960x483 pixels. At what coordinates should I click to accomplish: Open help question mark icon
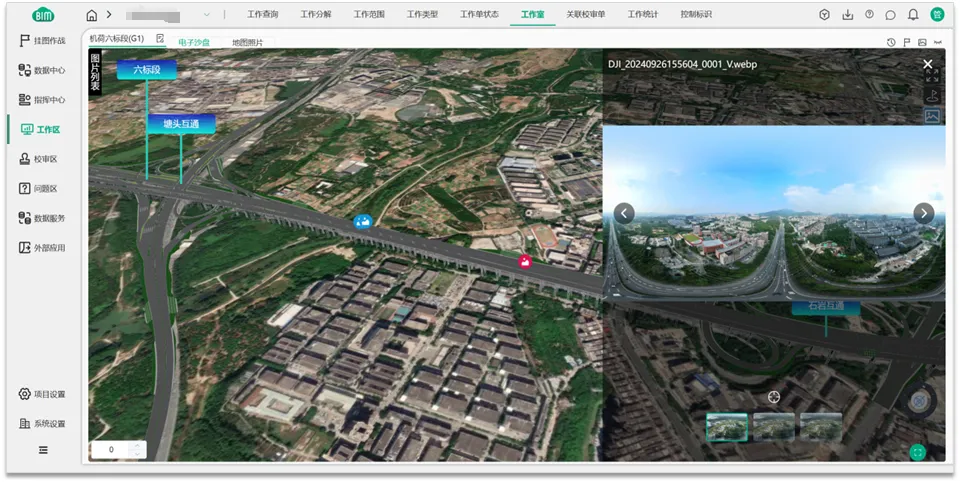pyautogui.click(x=869, y=15)
